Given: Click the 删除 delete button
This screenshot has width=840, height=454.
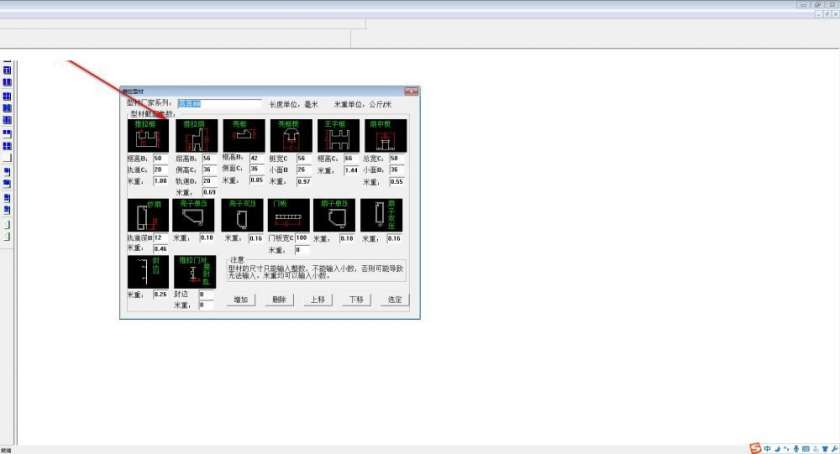Looking at the screenshot, I should click(279, 300).
